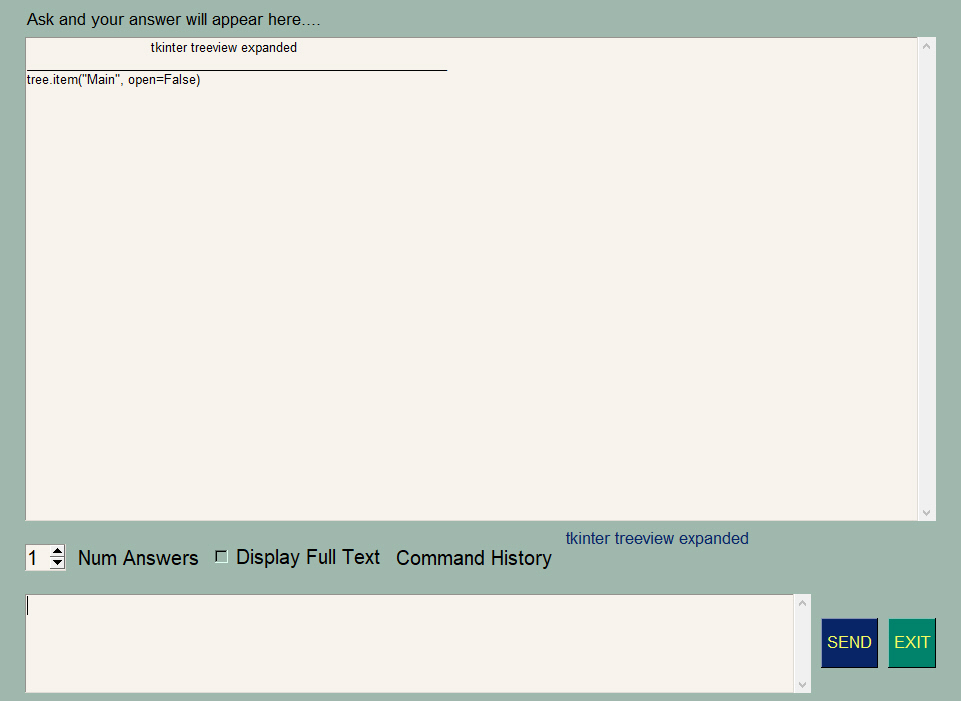
Task: Enable the Display Full Text checkbox
Action: click(222, 556)
